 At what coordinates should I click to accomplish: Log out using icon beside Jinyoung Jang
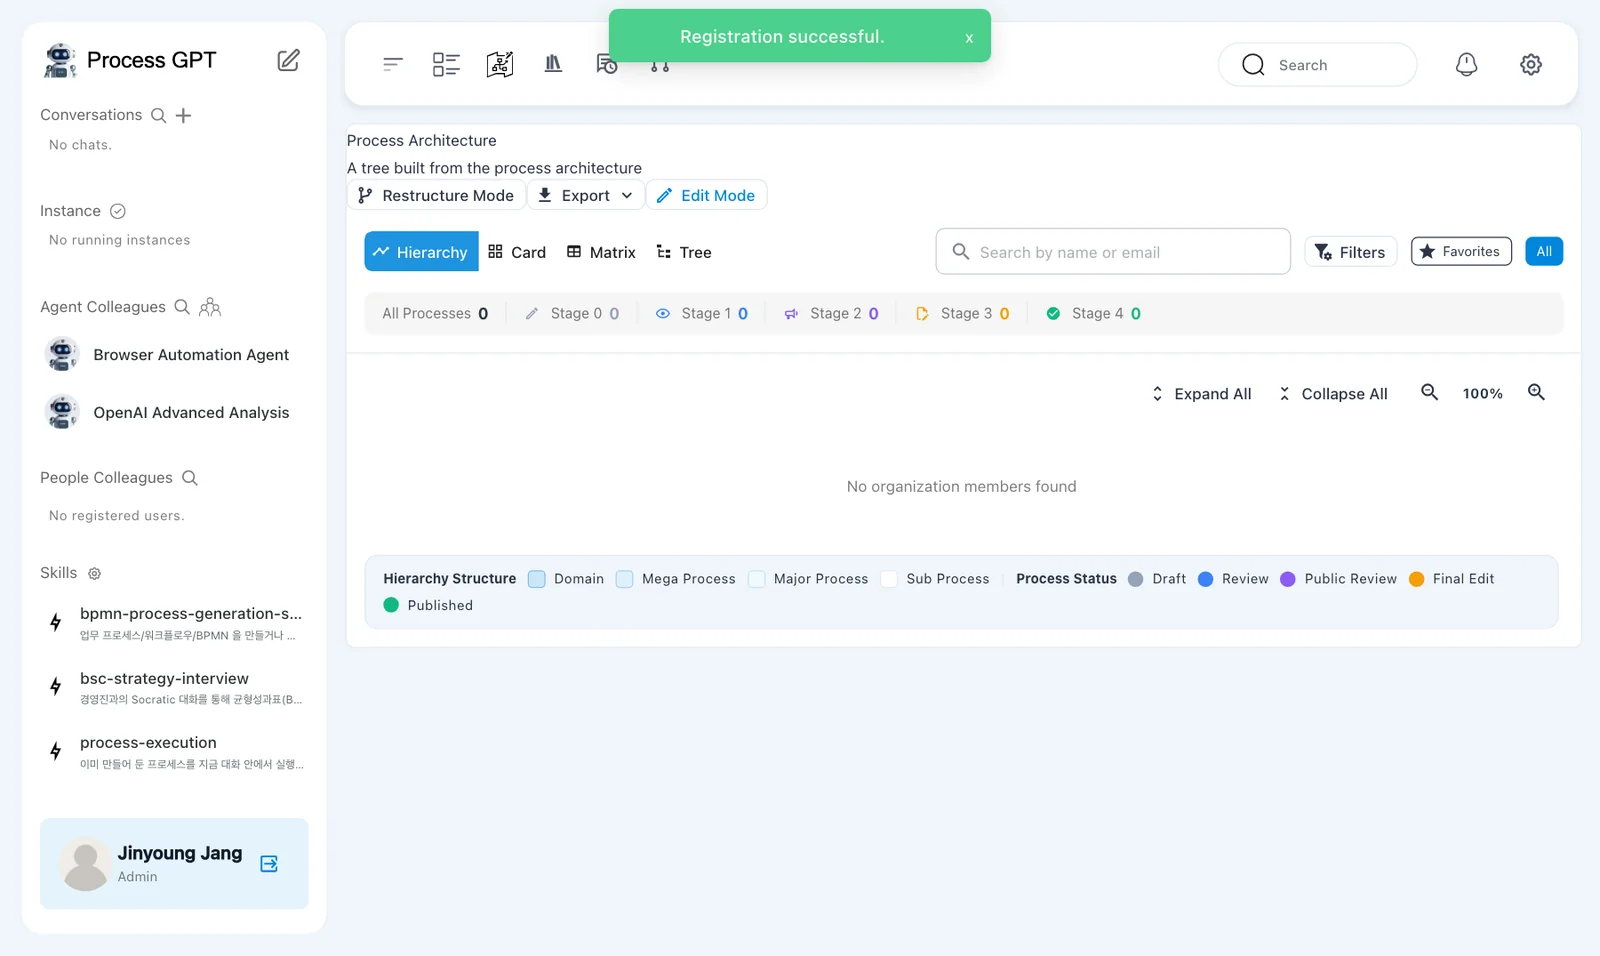click(269, 864)
